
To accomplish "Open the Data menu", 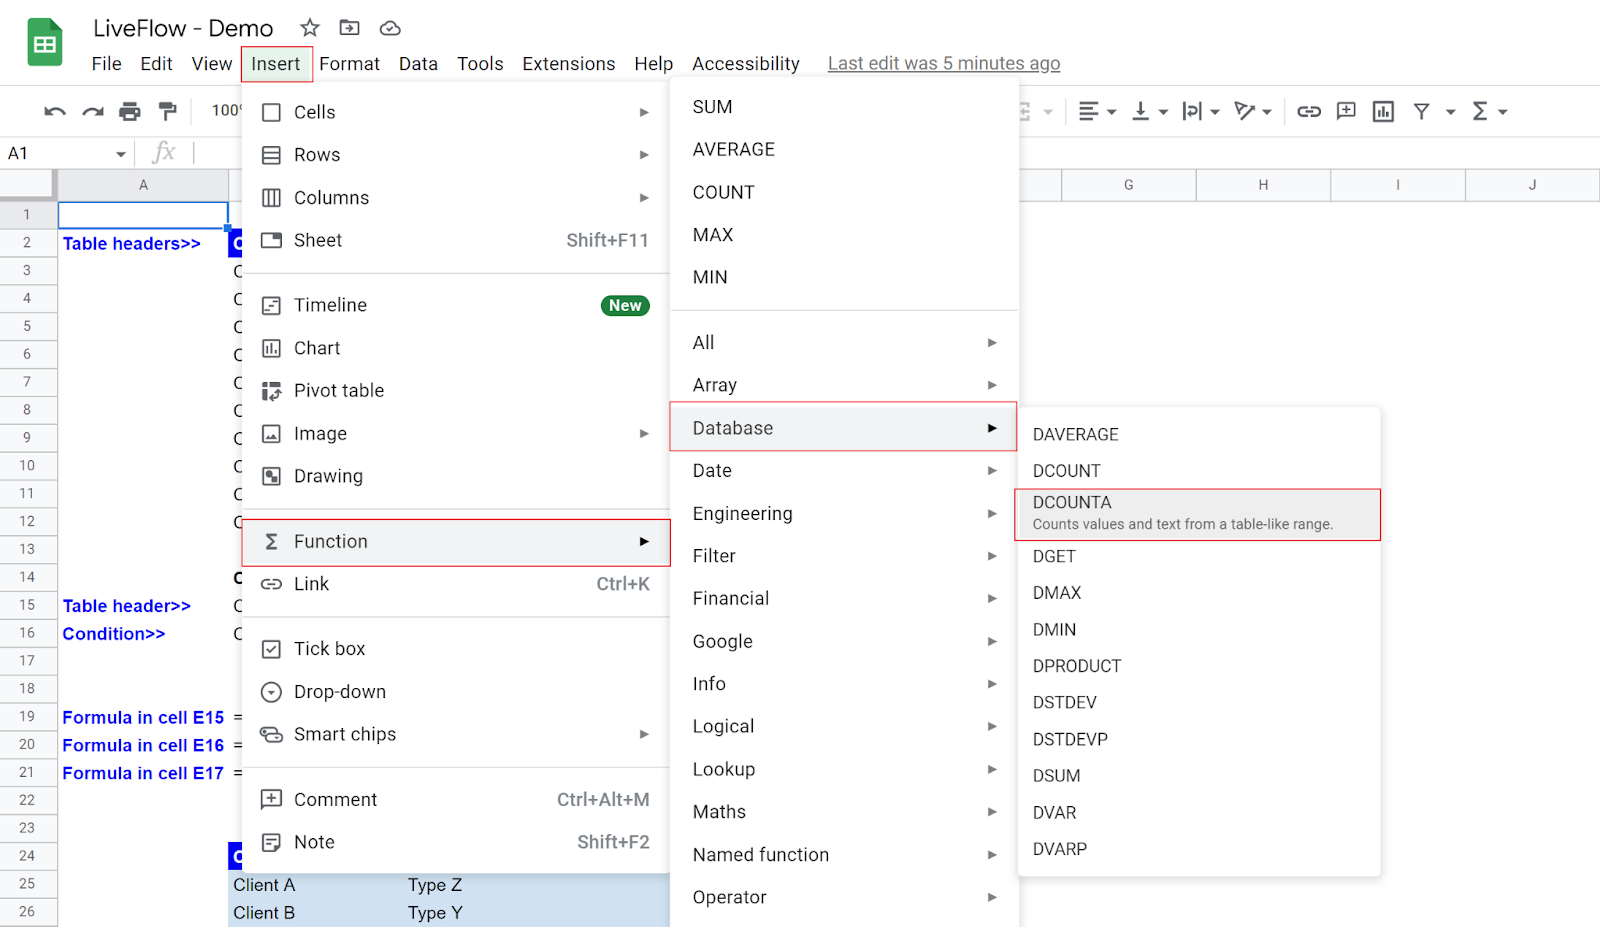I will tap(418, 64).
